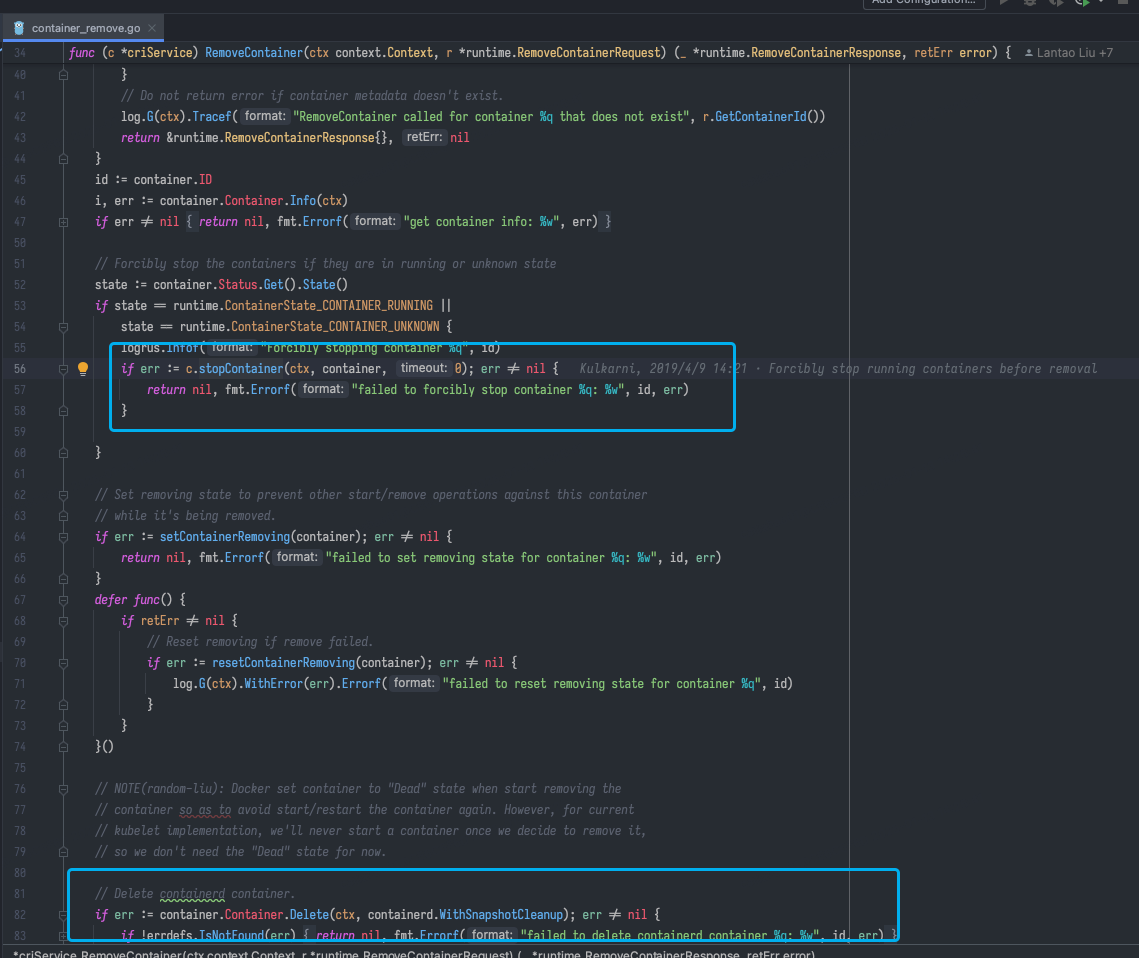Click line number 34 in the sticky header
This screenshot has width=1139, height=958.
pyautogui.click(x=20, y=53)
